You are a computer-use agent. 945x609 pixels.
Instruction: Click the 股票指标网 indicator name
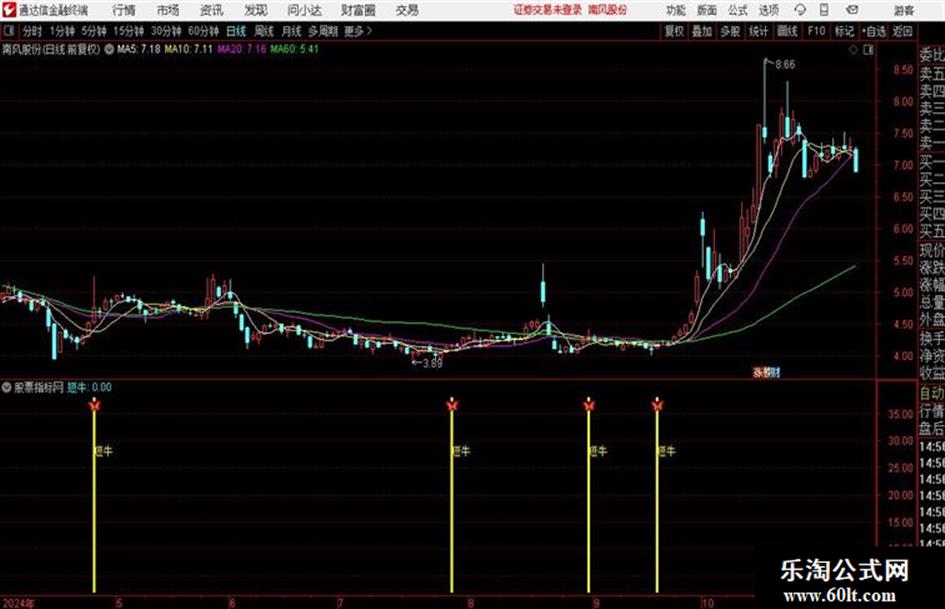coord(39,387)
